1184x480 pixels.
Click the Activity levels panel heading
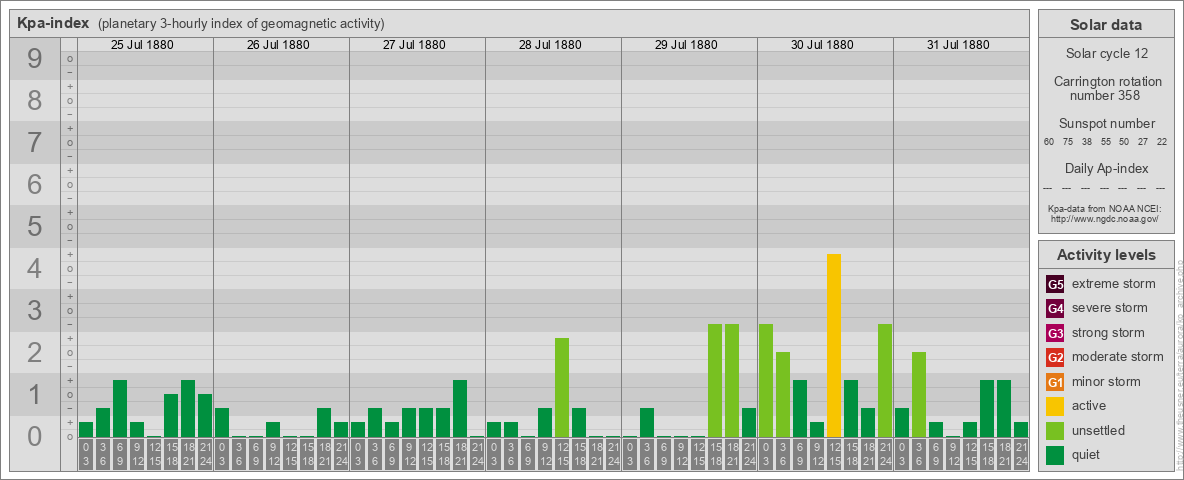1105,255
